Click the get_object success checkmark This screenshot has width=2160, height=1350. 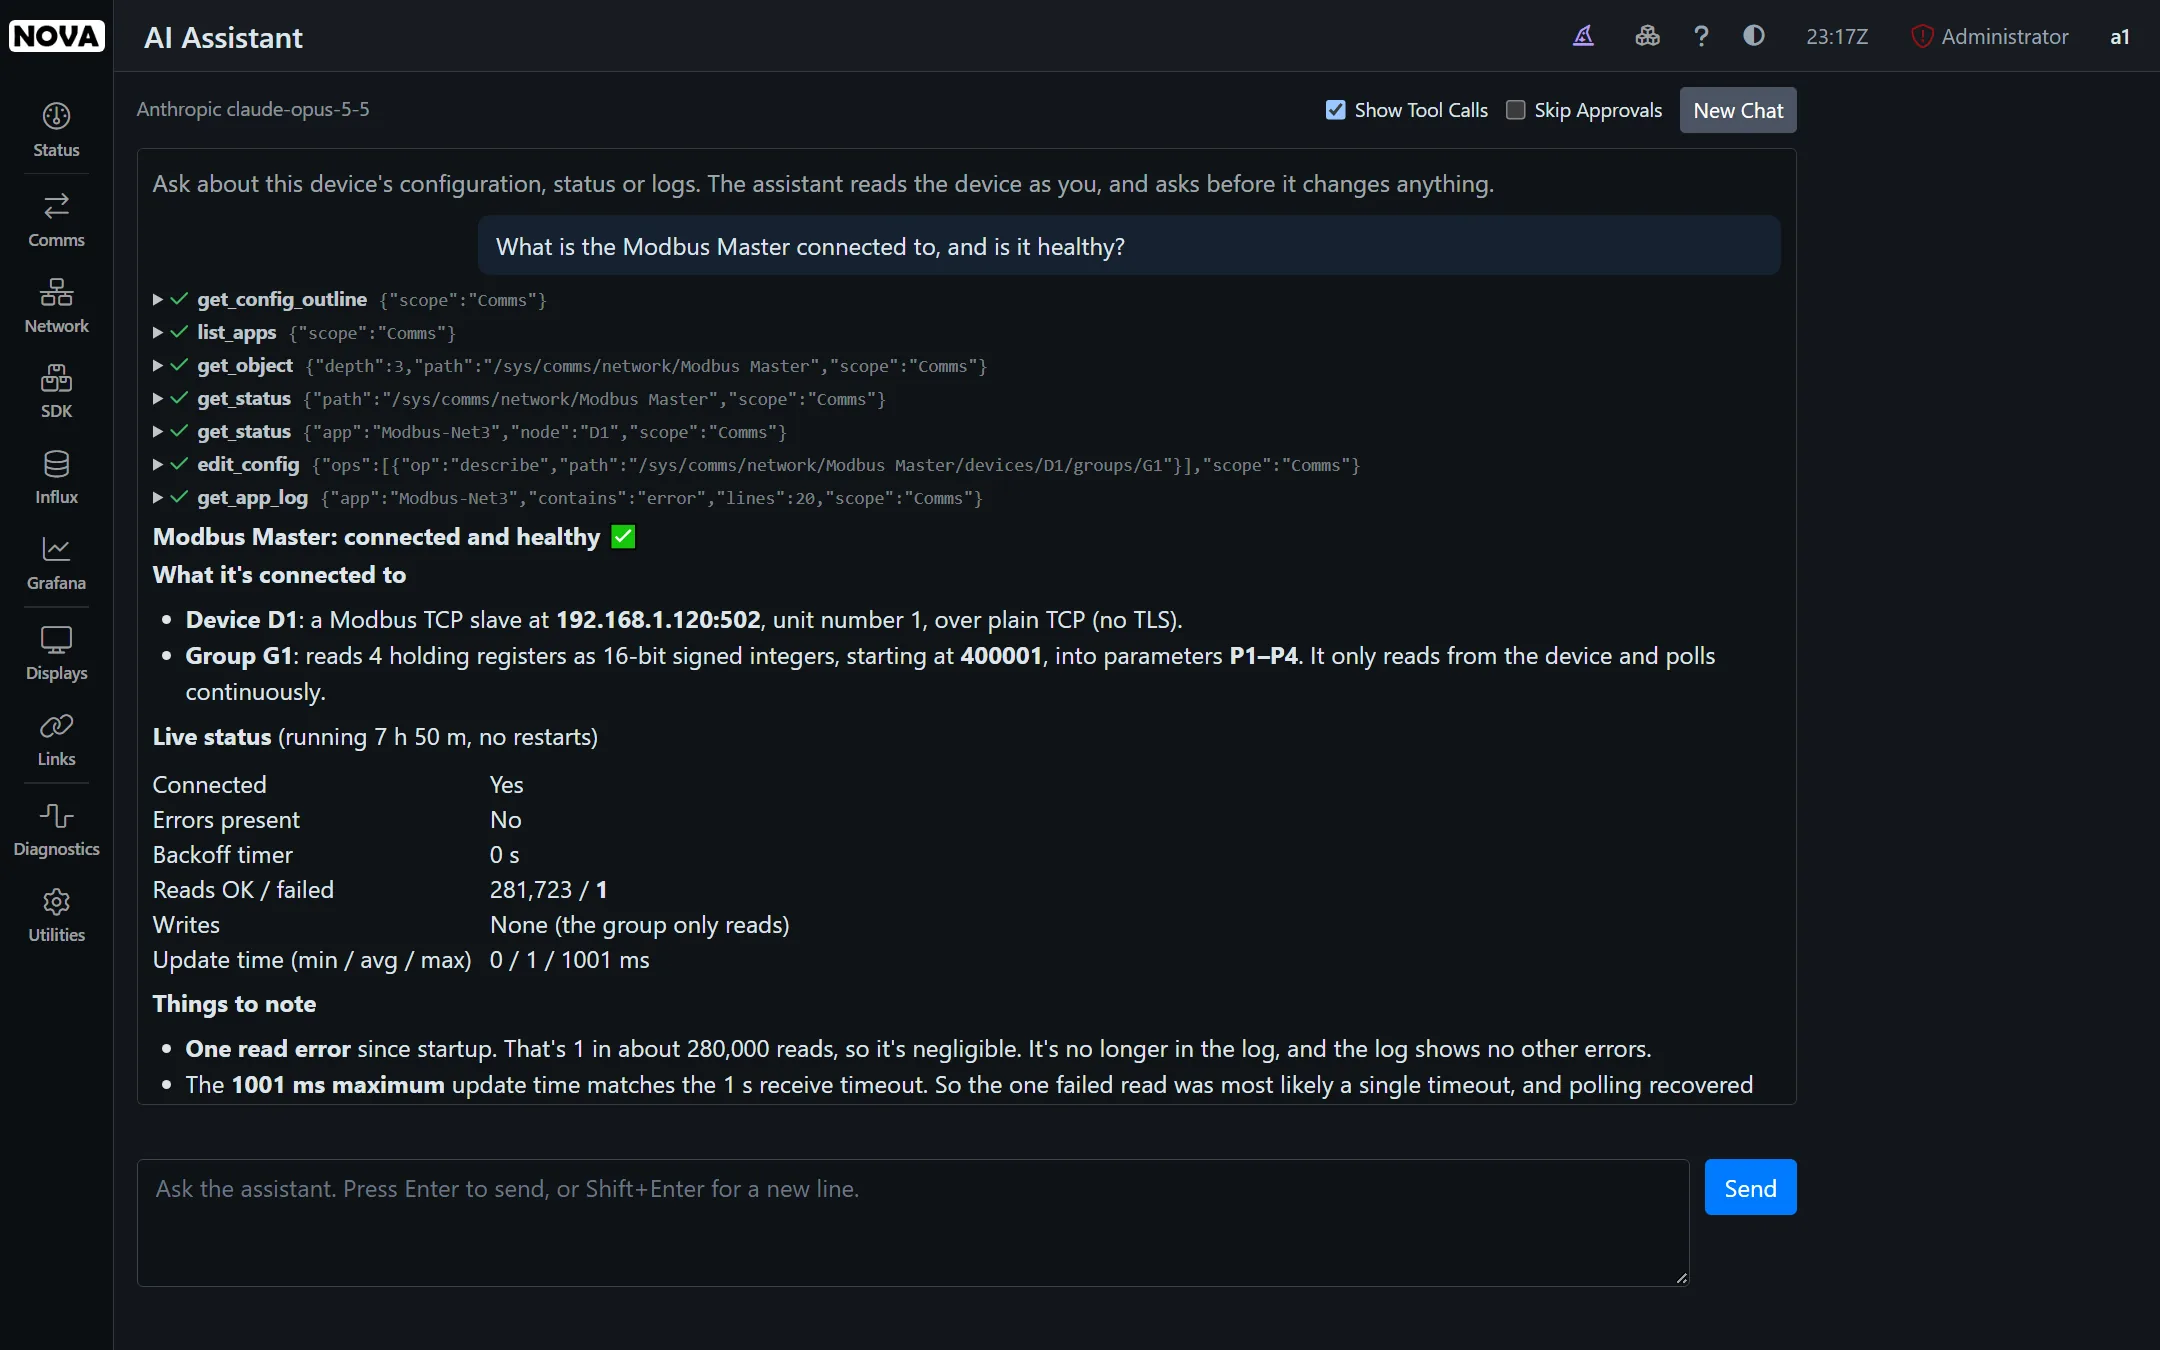[179, 365]
